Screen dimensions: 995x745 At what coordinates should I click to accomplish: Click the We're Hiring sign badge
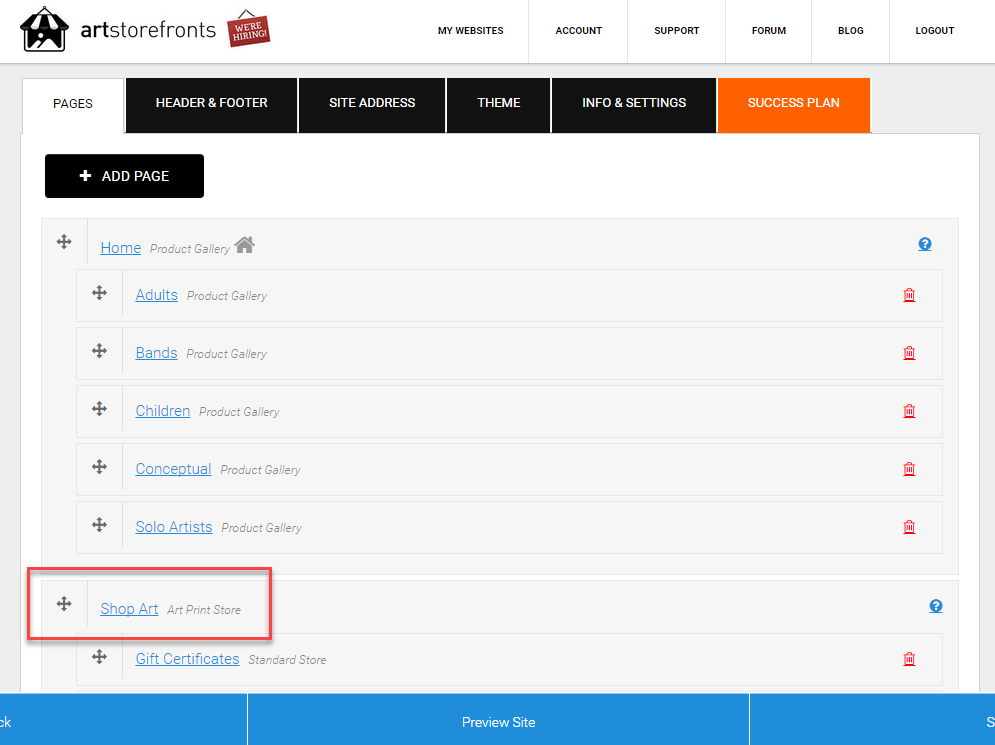coord(248,29)
